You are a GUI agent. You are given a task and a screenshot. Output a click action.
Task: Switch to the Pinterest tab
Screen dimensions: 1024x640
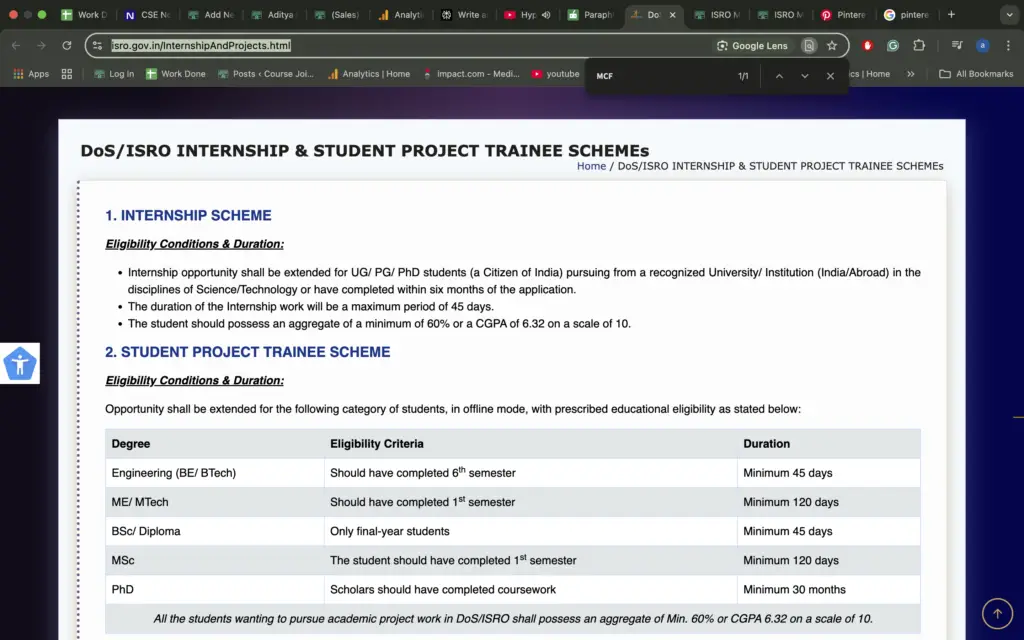pos(844,14)
